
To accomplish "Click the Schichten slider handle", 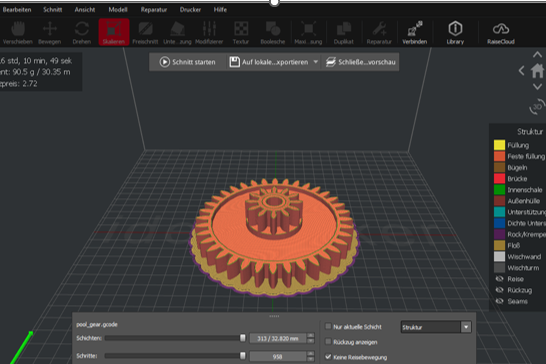I will point(243,338).
